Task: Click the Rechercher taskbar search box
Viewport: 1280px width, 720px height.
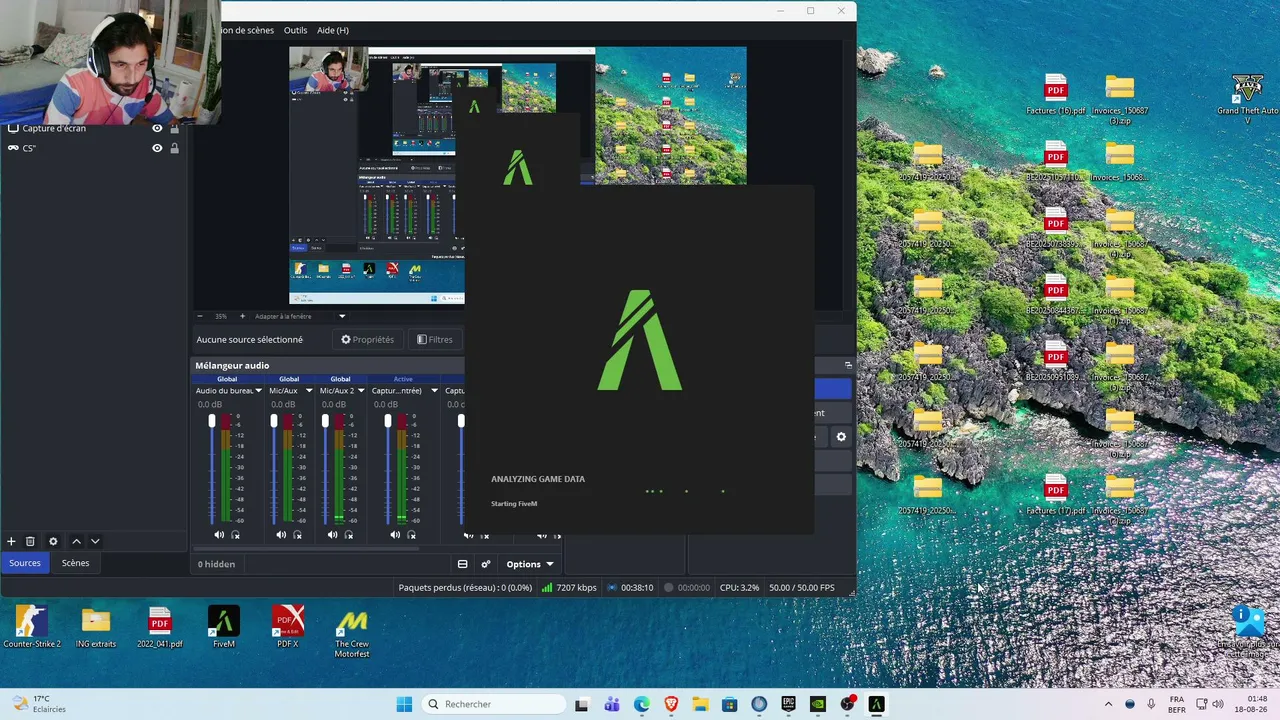Action: (x=494, y=704)
